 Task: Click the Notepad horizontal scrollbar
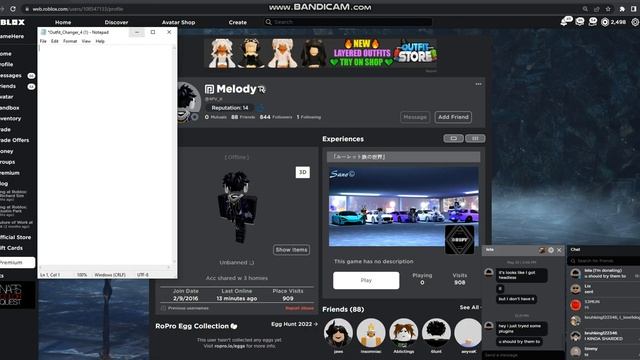point(105,268)
